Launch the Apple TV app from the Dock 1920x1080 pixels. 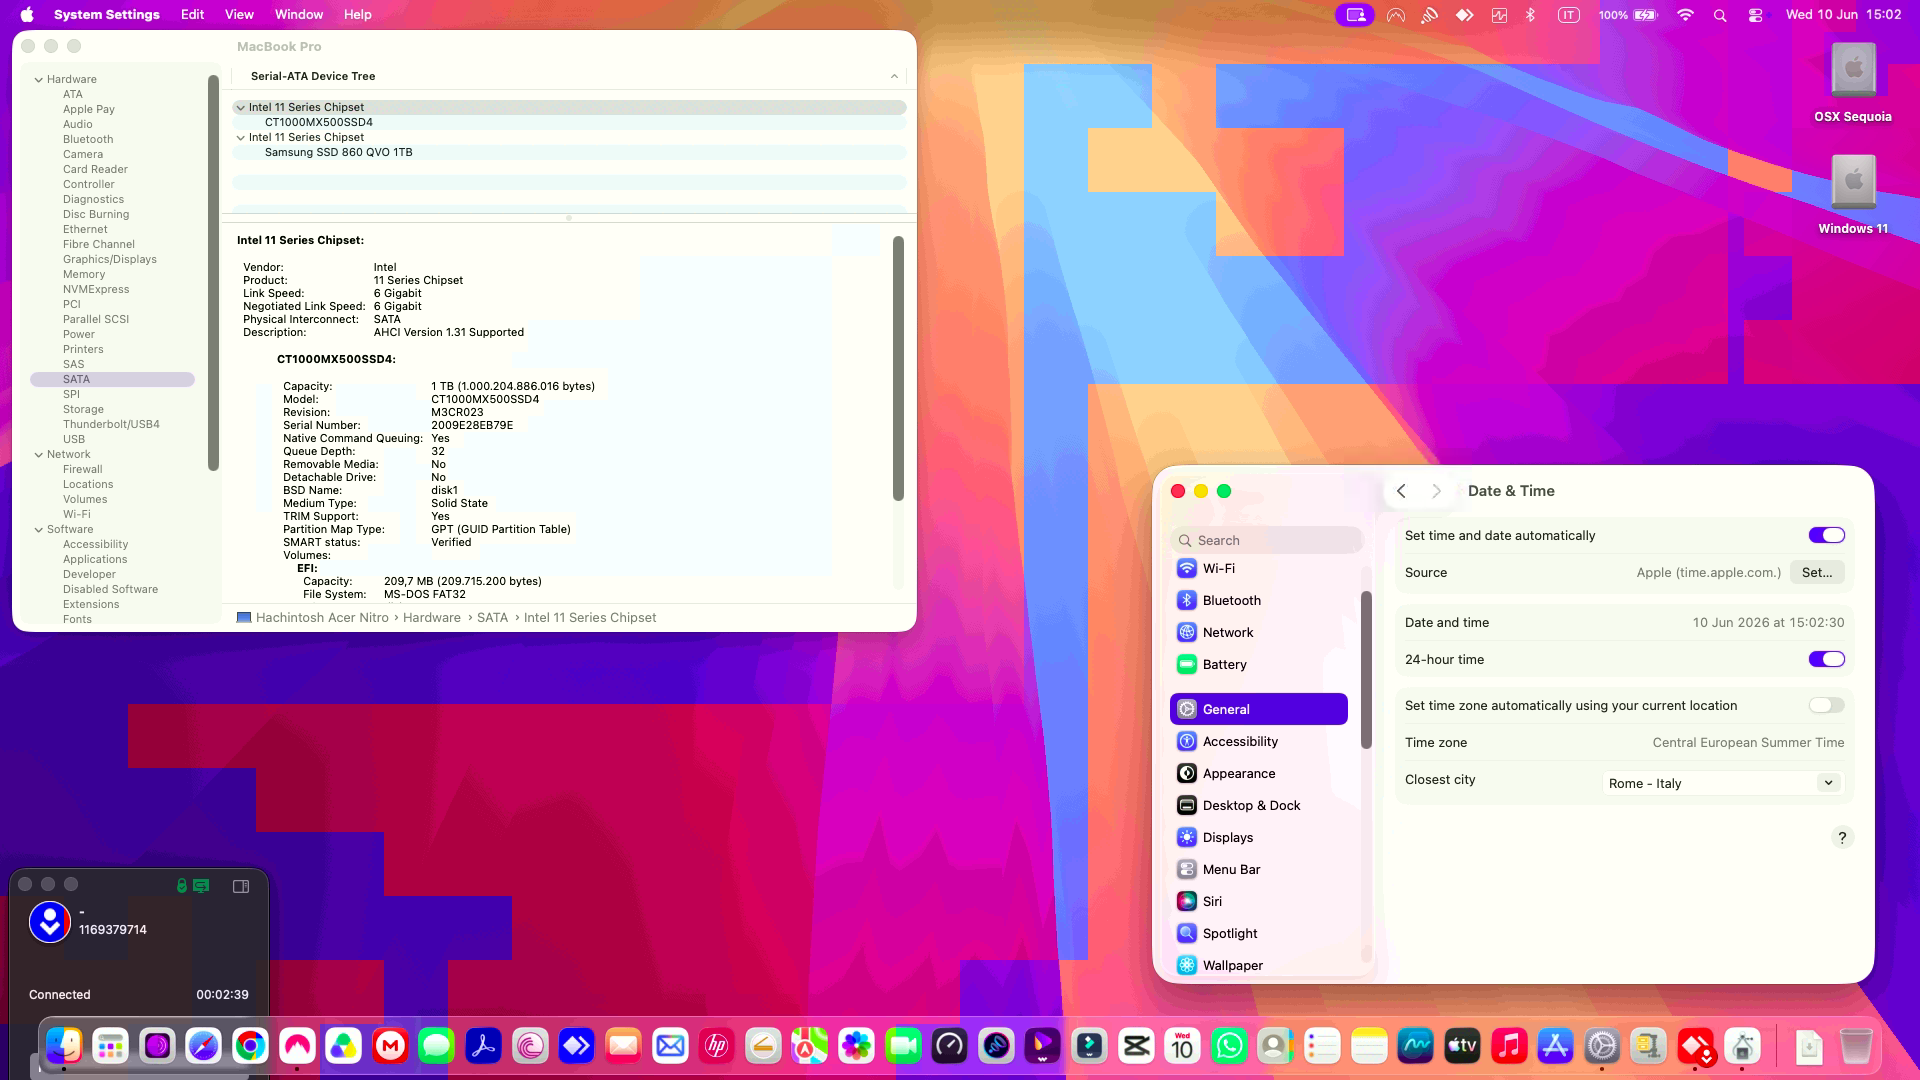pyautogui.click(x=1462, y=1046)
